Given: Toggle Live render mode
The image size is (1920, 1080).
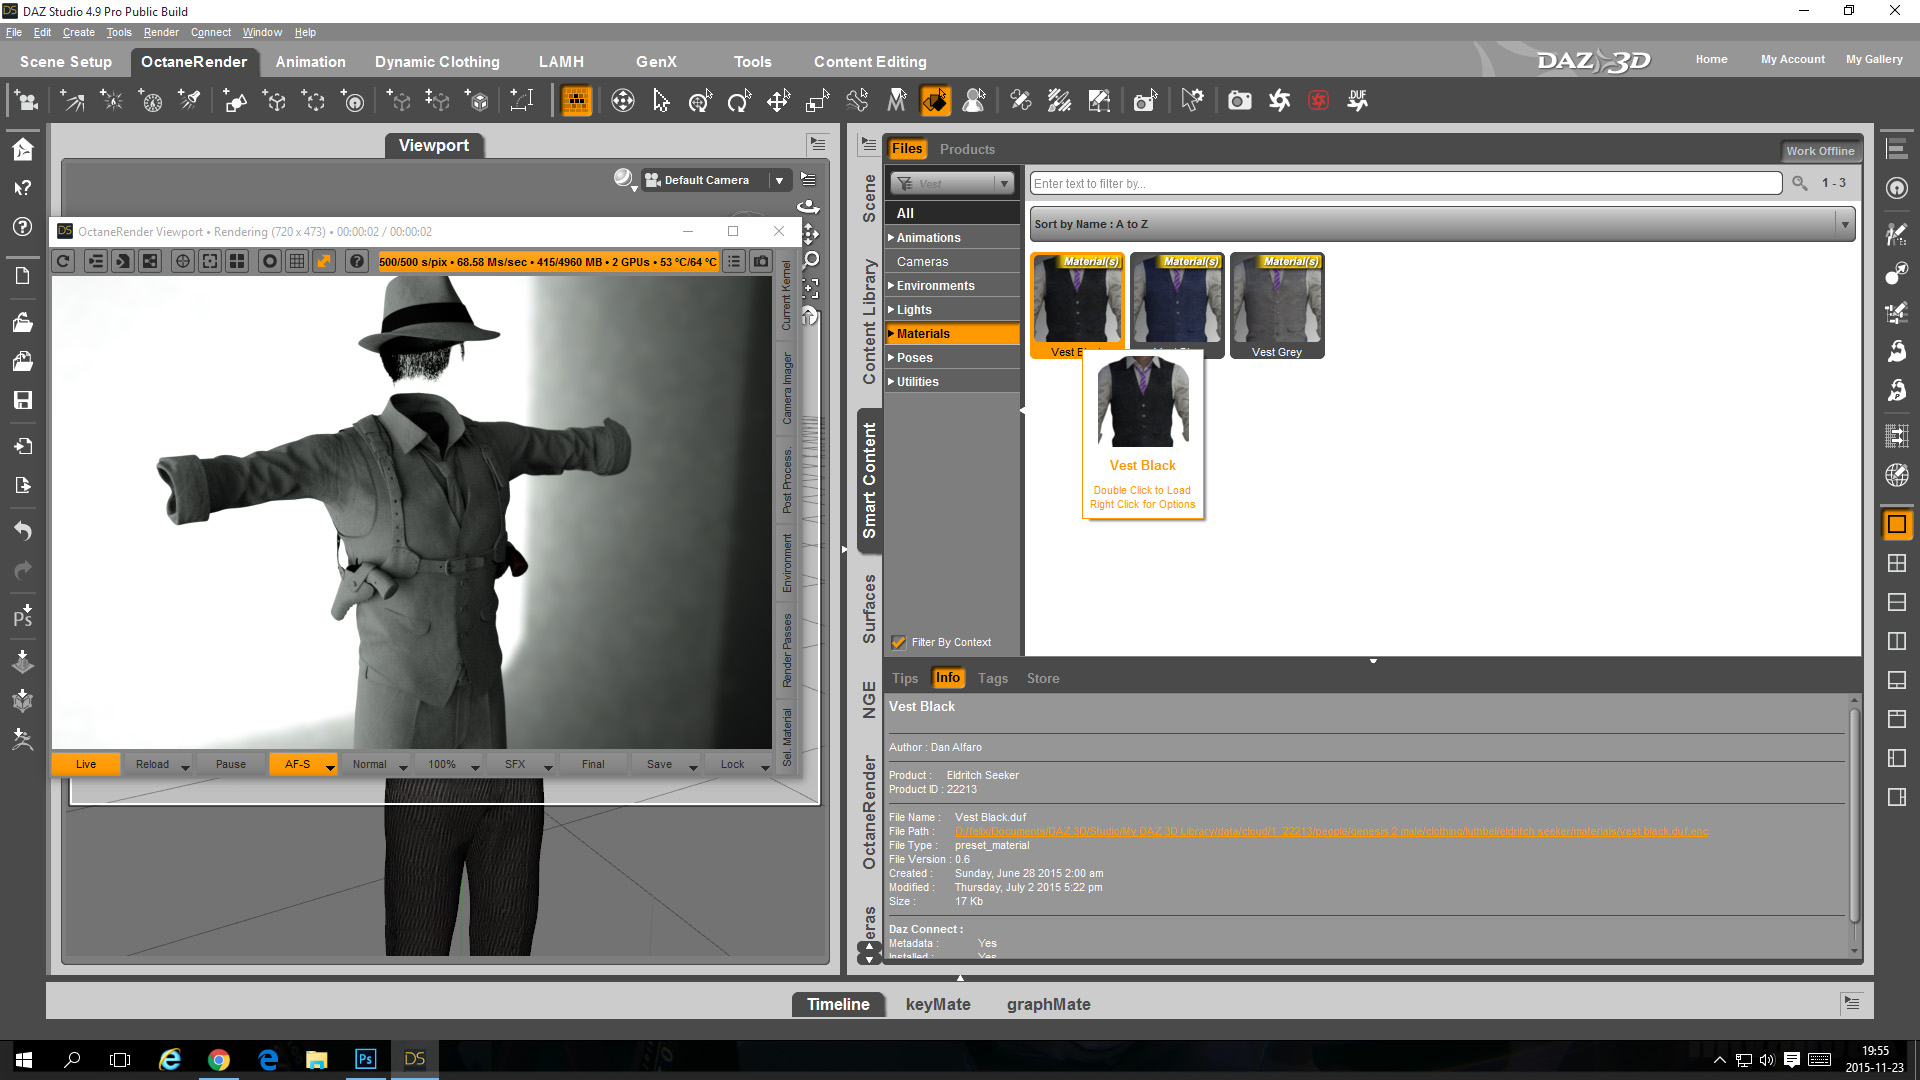Looking at the screenshot, I should [86, 764].
